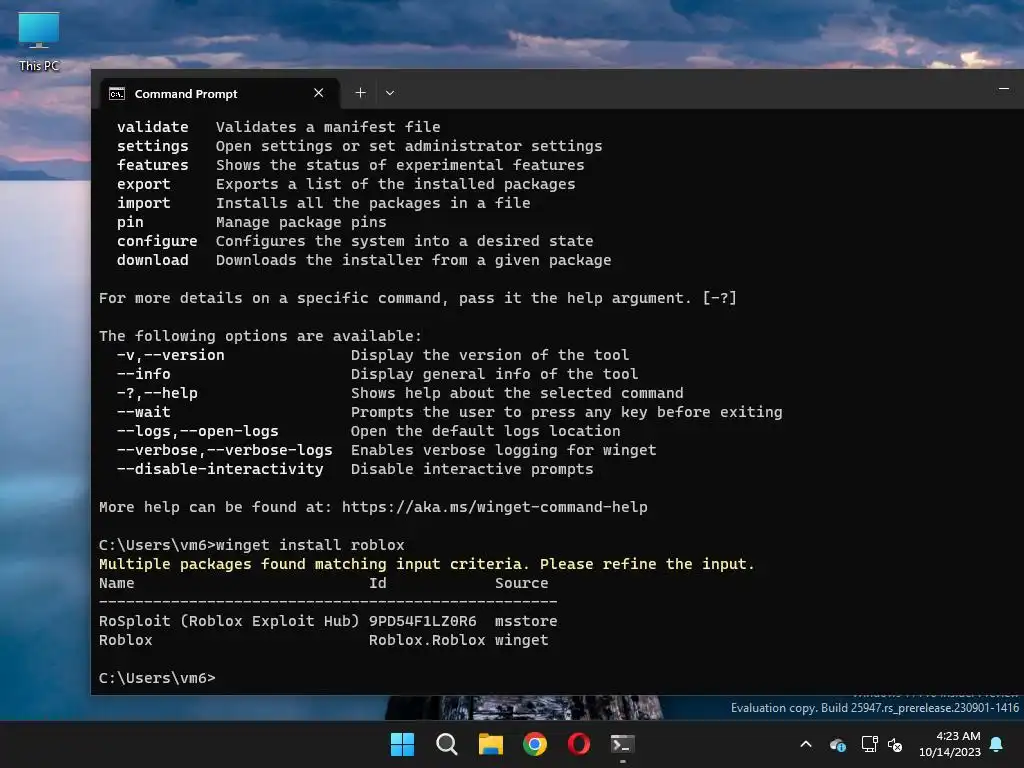
Task: Click 'Validates a manifest file' description
Action: click(x=328, y=127)
